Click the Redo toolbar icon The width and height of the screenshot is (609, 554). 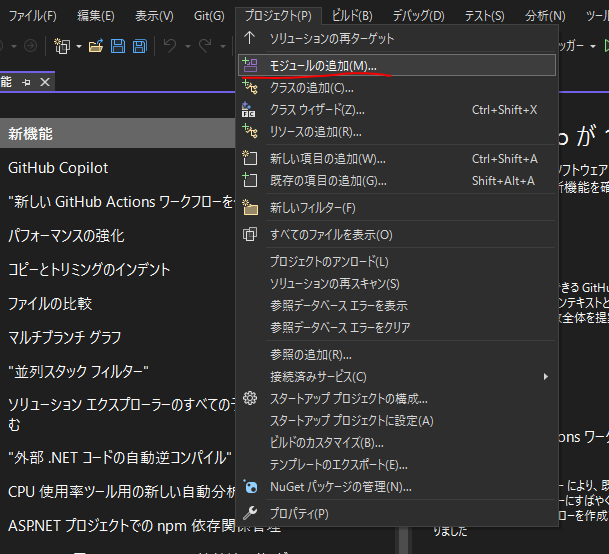click(205, 46)
